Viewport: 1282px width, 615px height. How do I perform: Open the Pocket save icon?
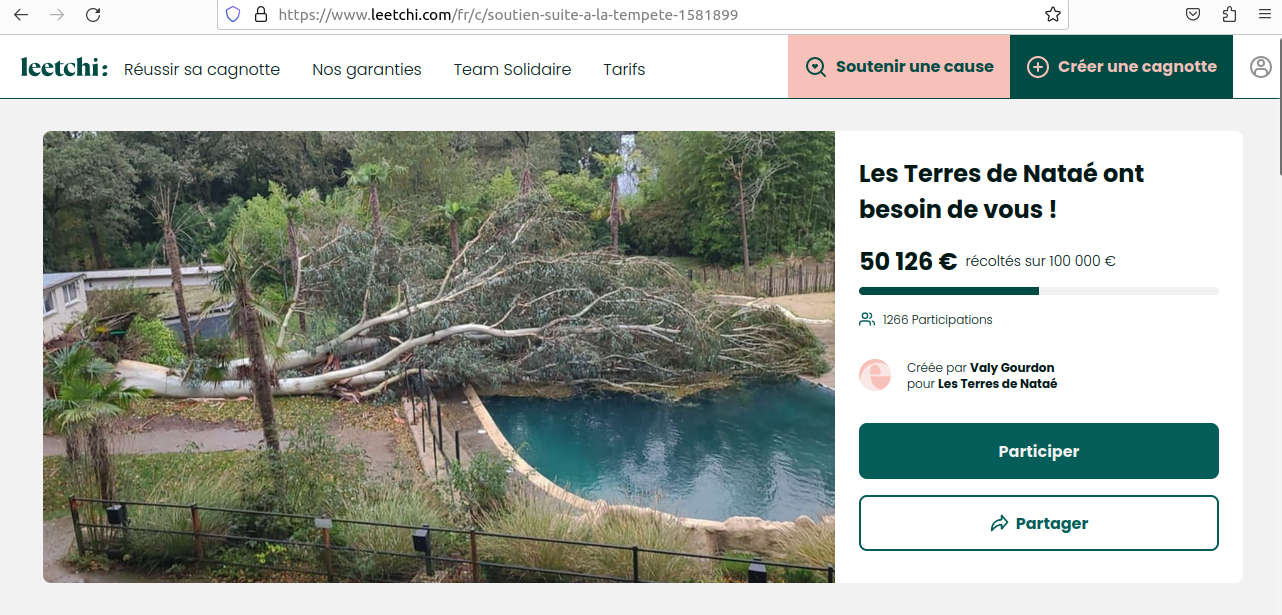[x=1193, y=15]
